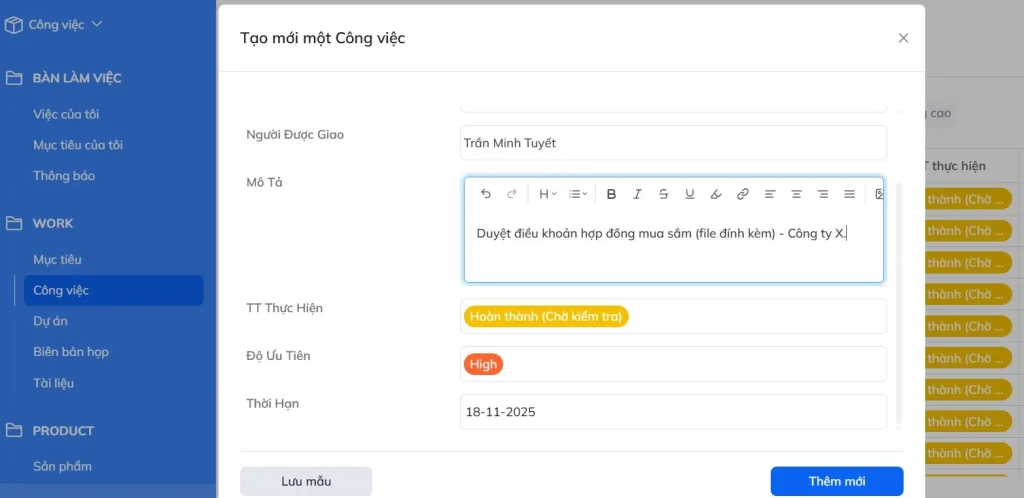
Task: Click the BÀN LÀM VIỆC section header
Action: click(x=77, y=78)
